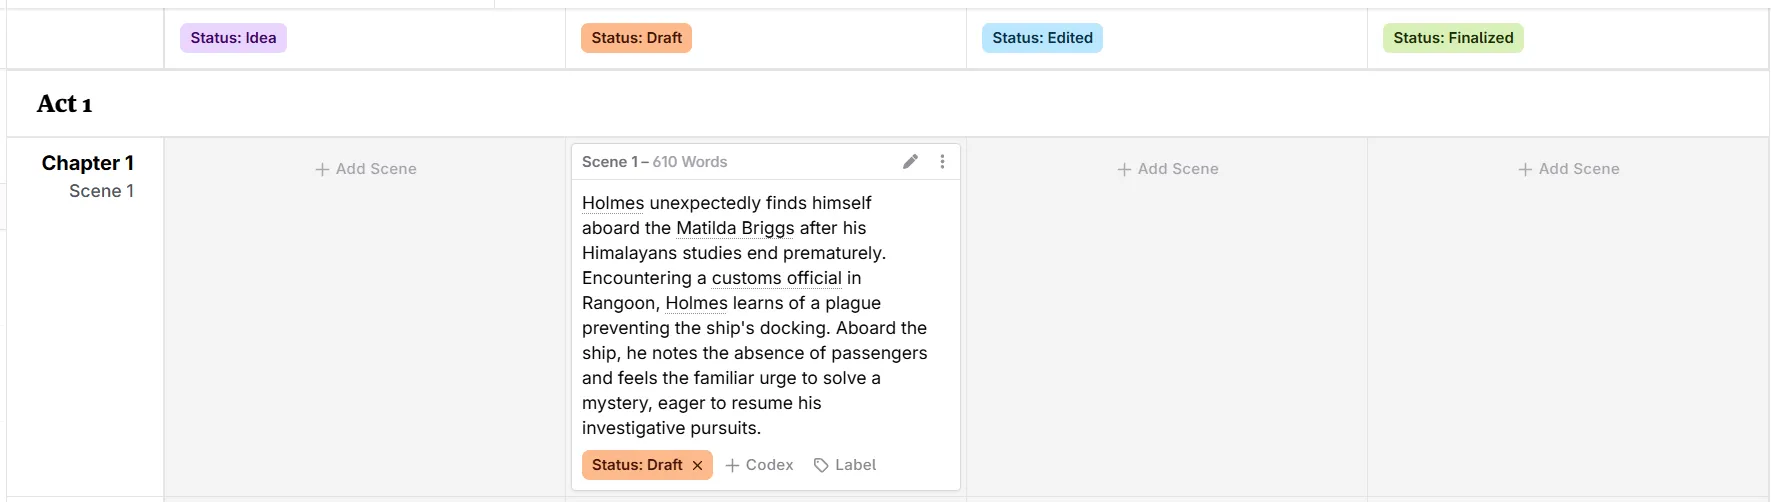Open the Matilda Briggs codex link
Image resolution: width=1771 pixels, height=502 pixels.
[x=735, y=228]
